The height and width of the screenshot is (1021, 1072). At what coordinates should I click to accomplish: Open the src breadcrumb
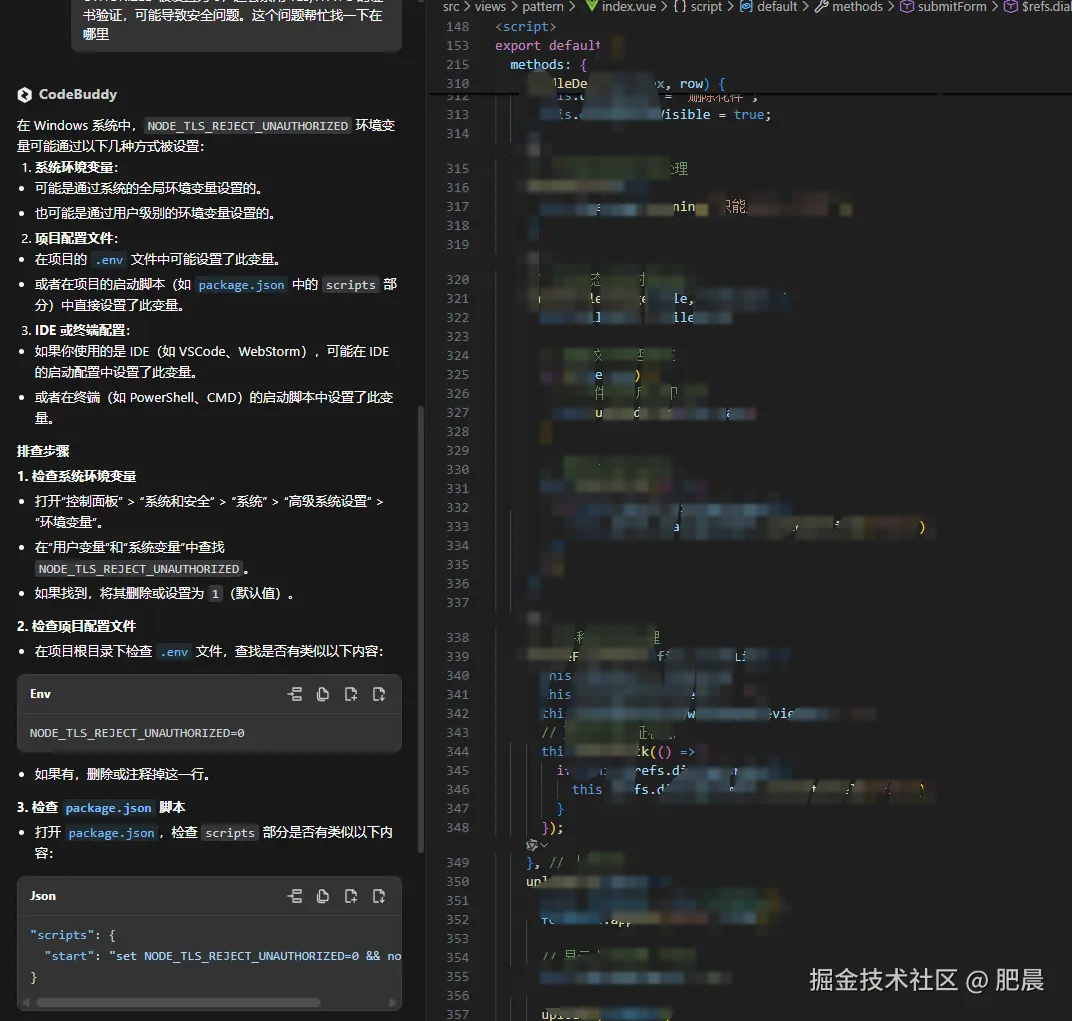(x=451, y=7)
